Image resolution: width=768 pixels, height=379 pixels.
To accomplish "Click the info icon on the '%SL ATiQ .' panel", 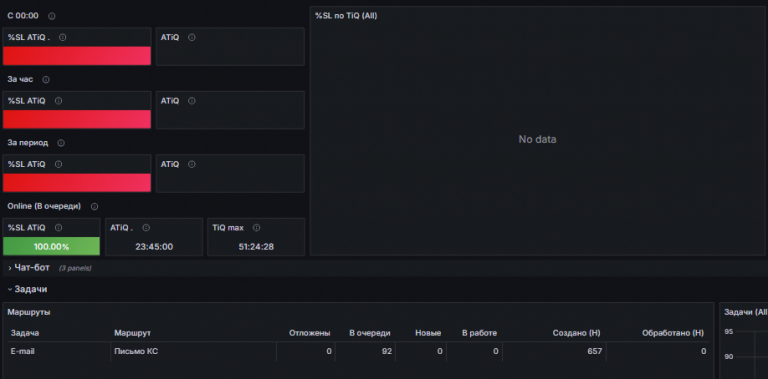I will coord(63,37).
